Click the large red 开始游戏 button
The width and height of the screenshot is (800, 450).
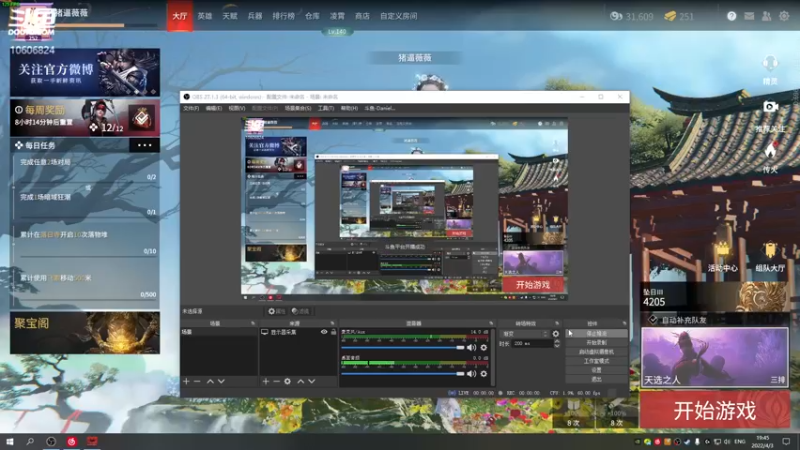click(x=715, y=410)
